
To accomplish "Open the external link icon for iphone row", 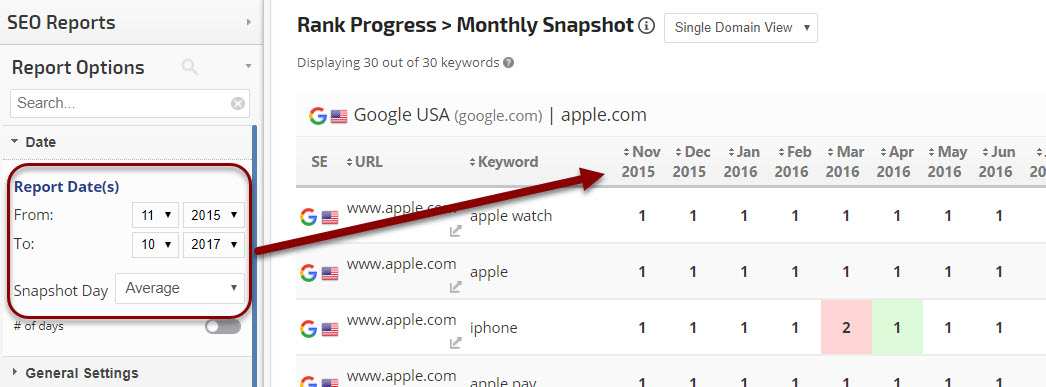I will click(x=456, y=343).
